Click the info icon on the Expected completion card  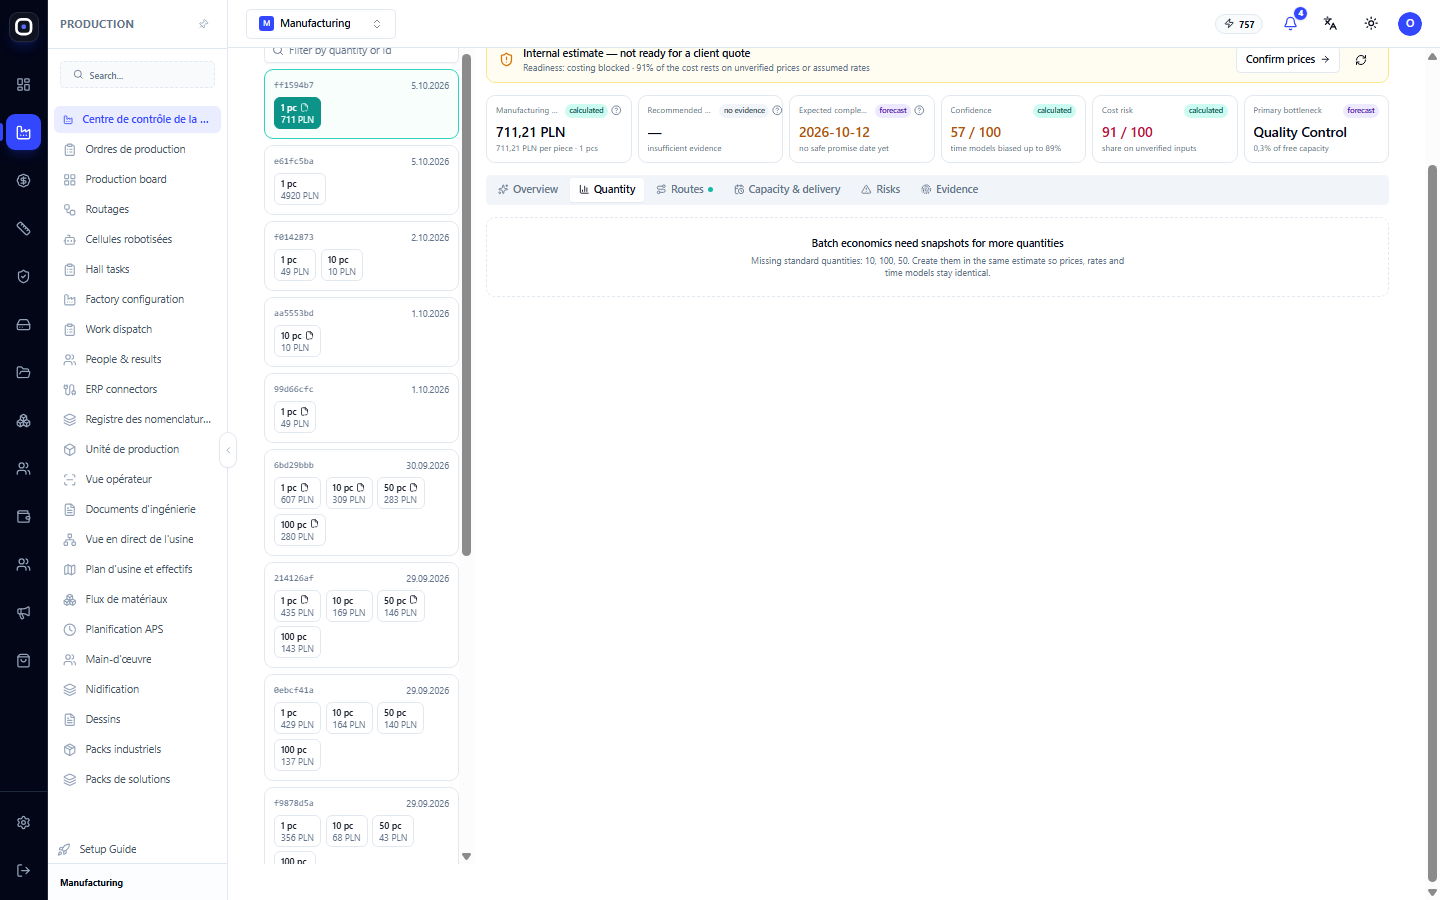[919, 110]
